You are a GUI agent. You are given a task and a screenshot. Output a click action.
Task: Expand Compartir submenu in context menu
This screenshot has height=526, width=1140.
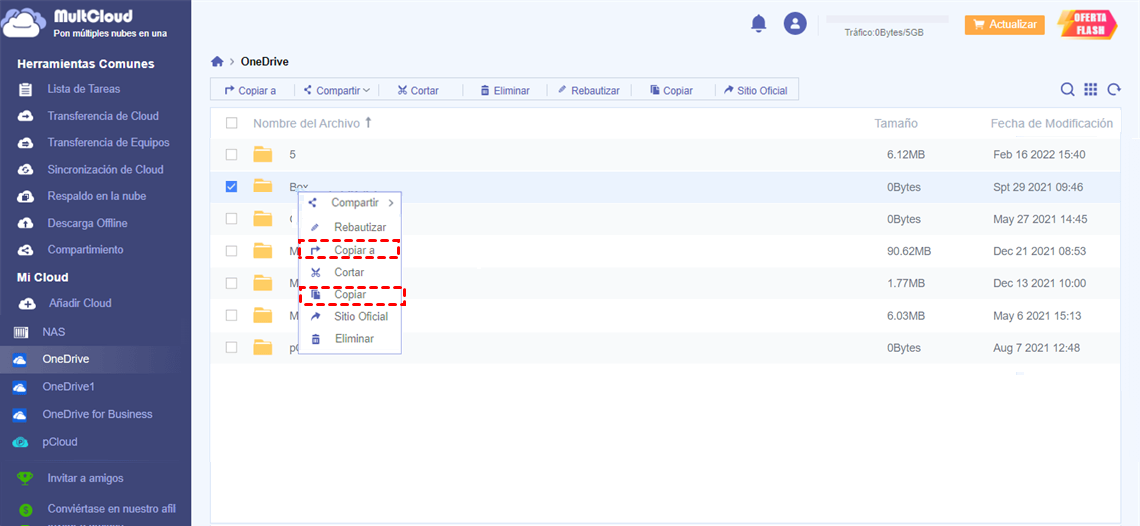pos(351,203)
